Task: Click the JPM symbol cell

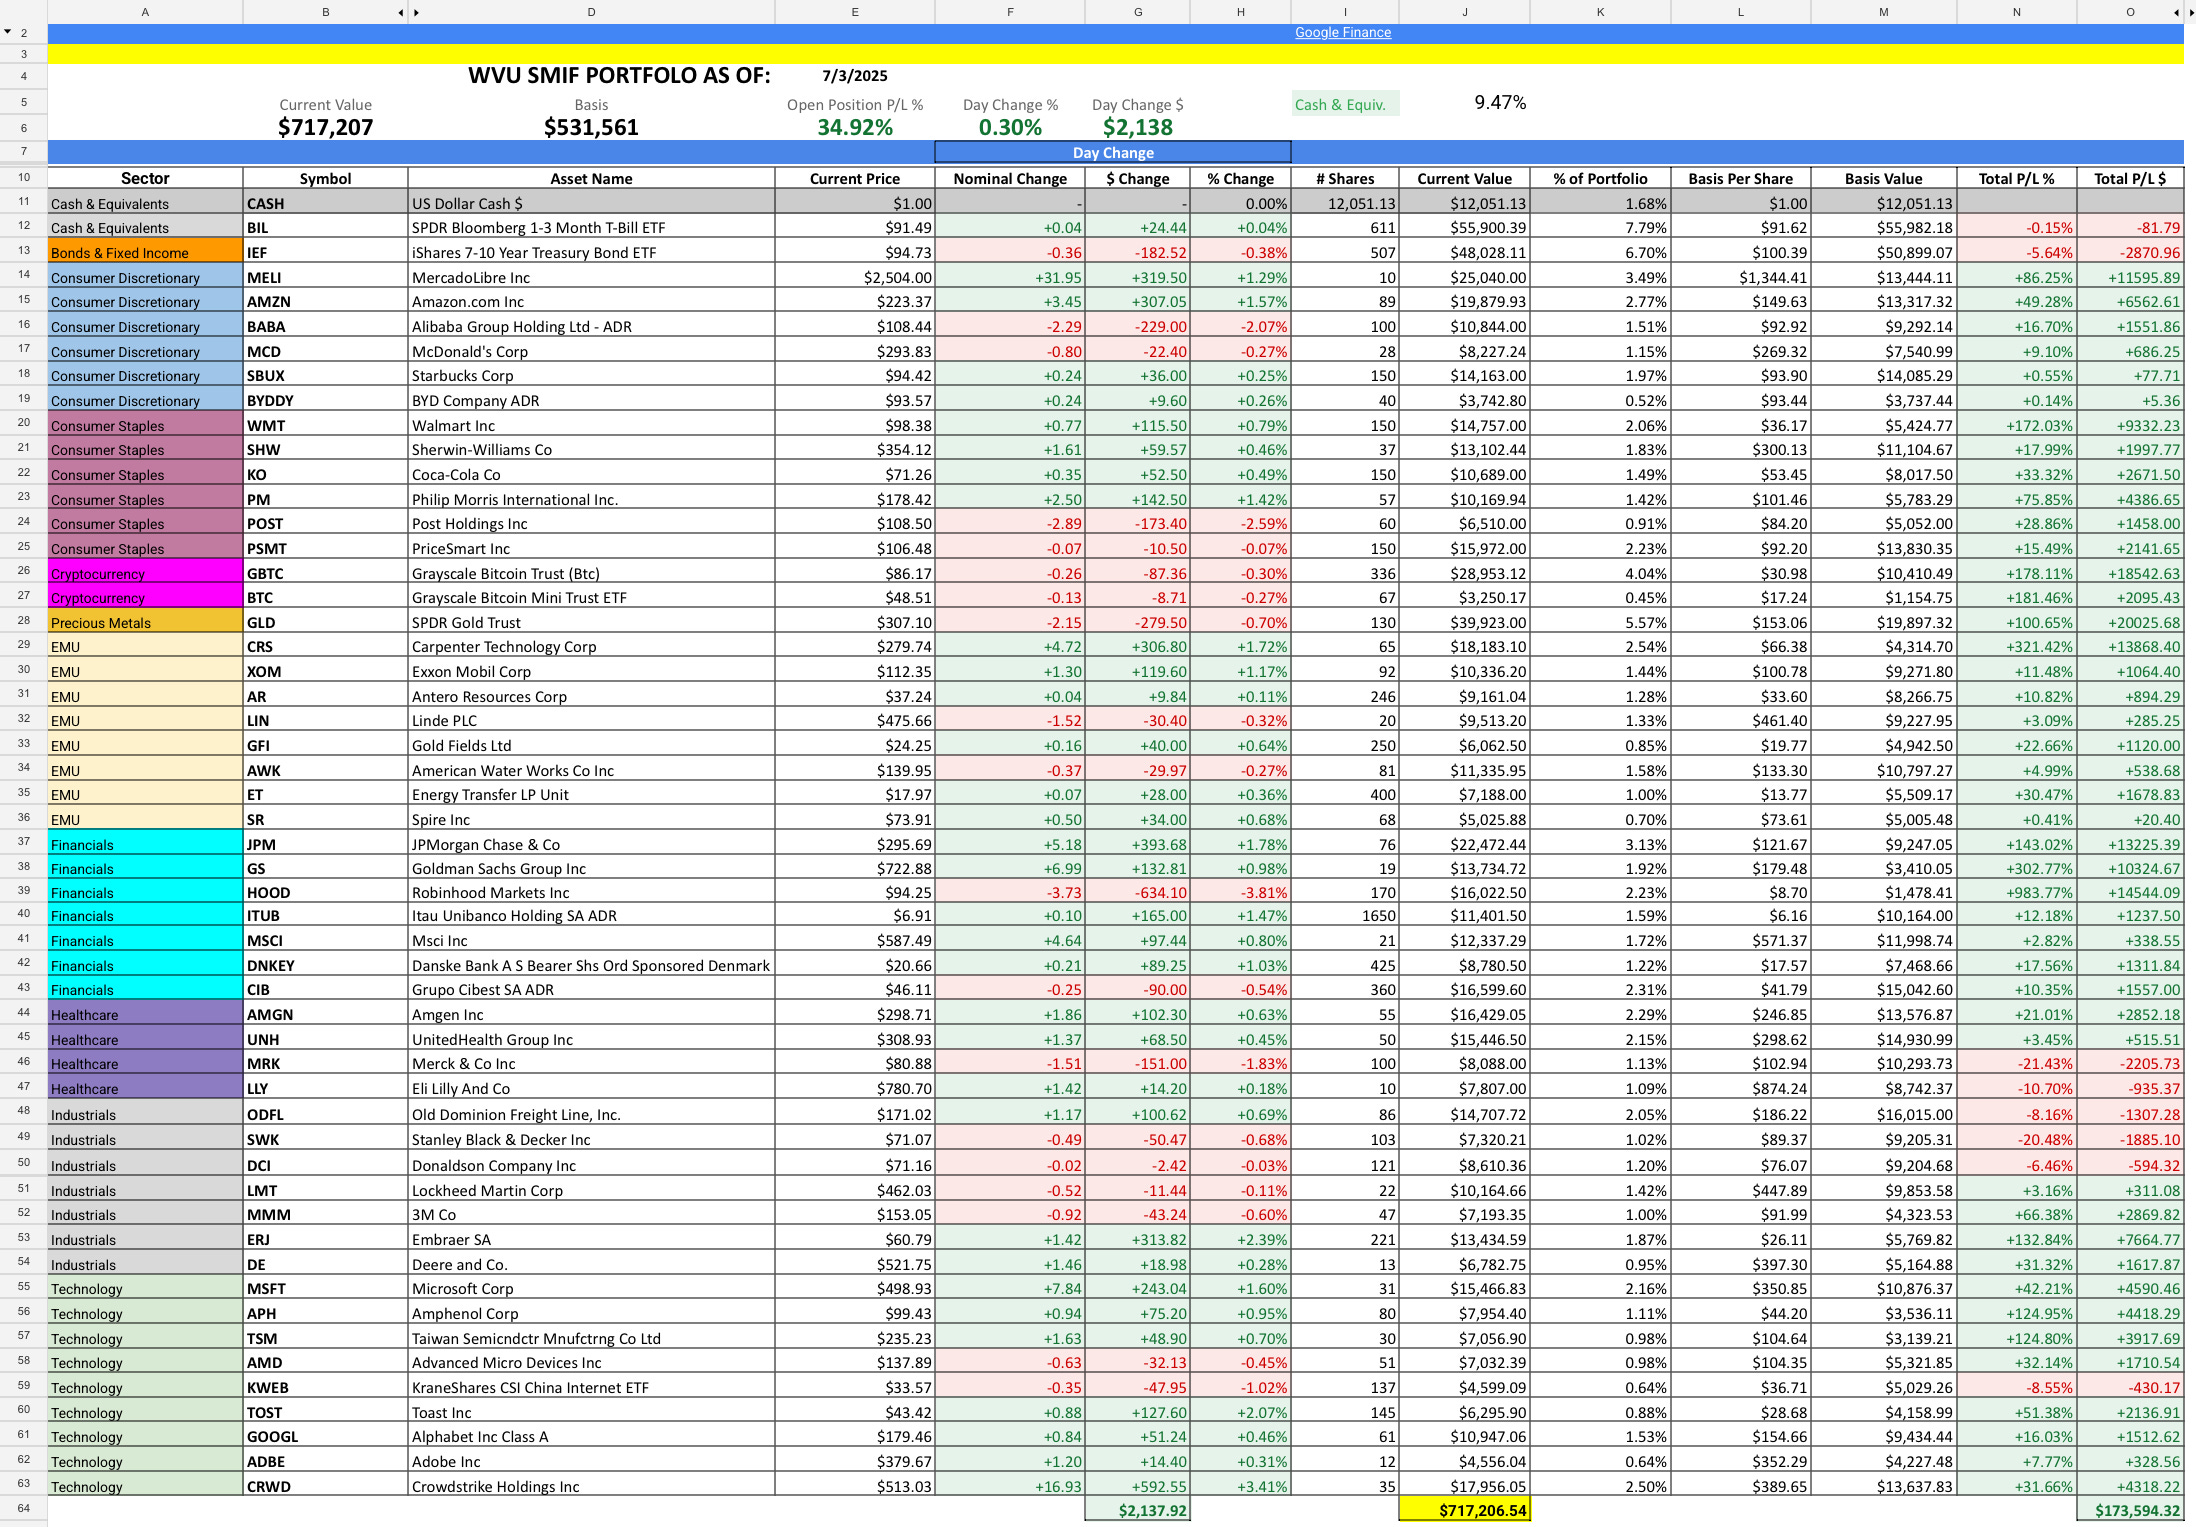Action: (x=325, y=844)
